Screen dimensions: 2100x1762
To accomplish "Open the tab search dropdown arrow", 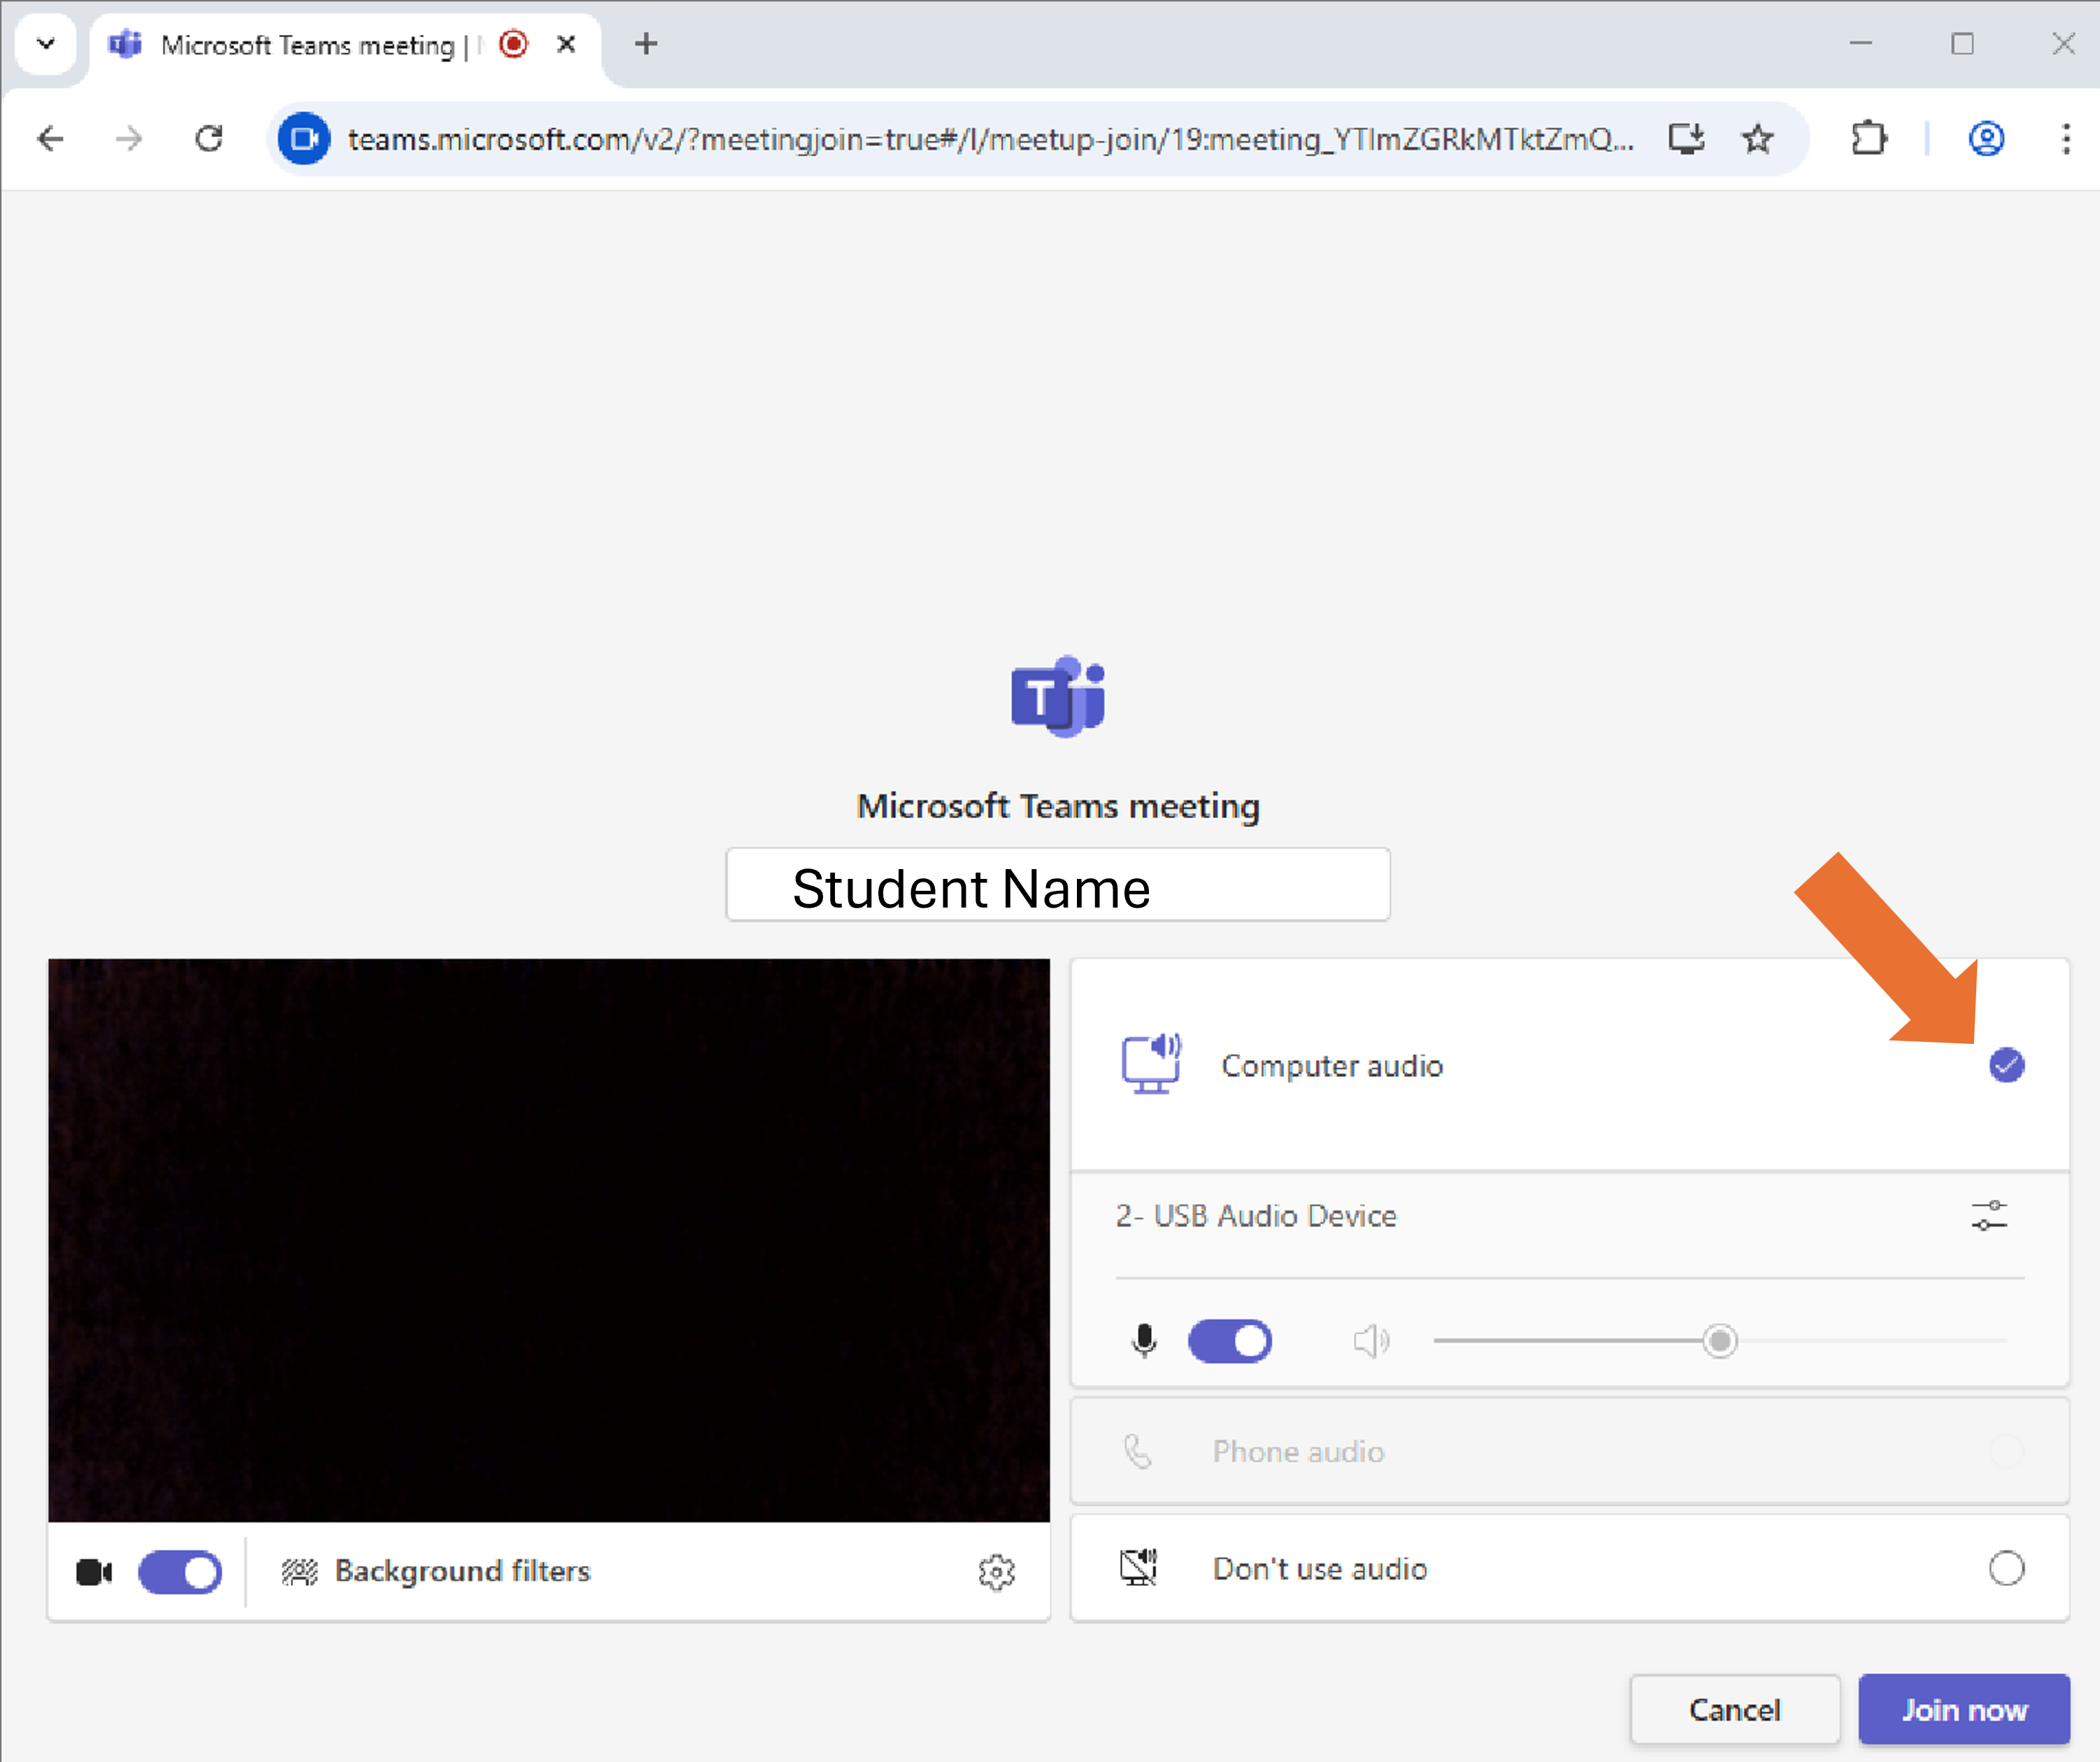I will click(x=46, y=44).
